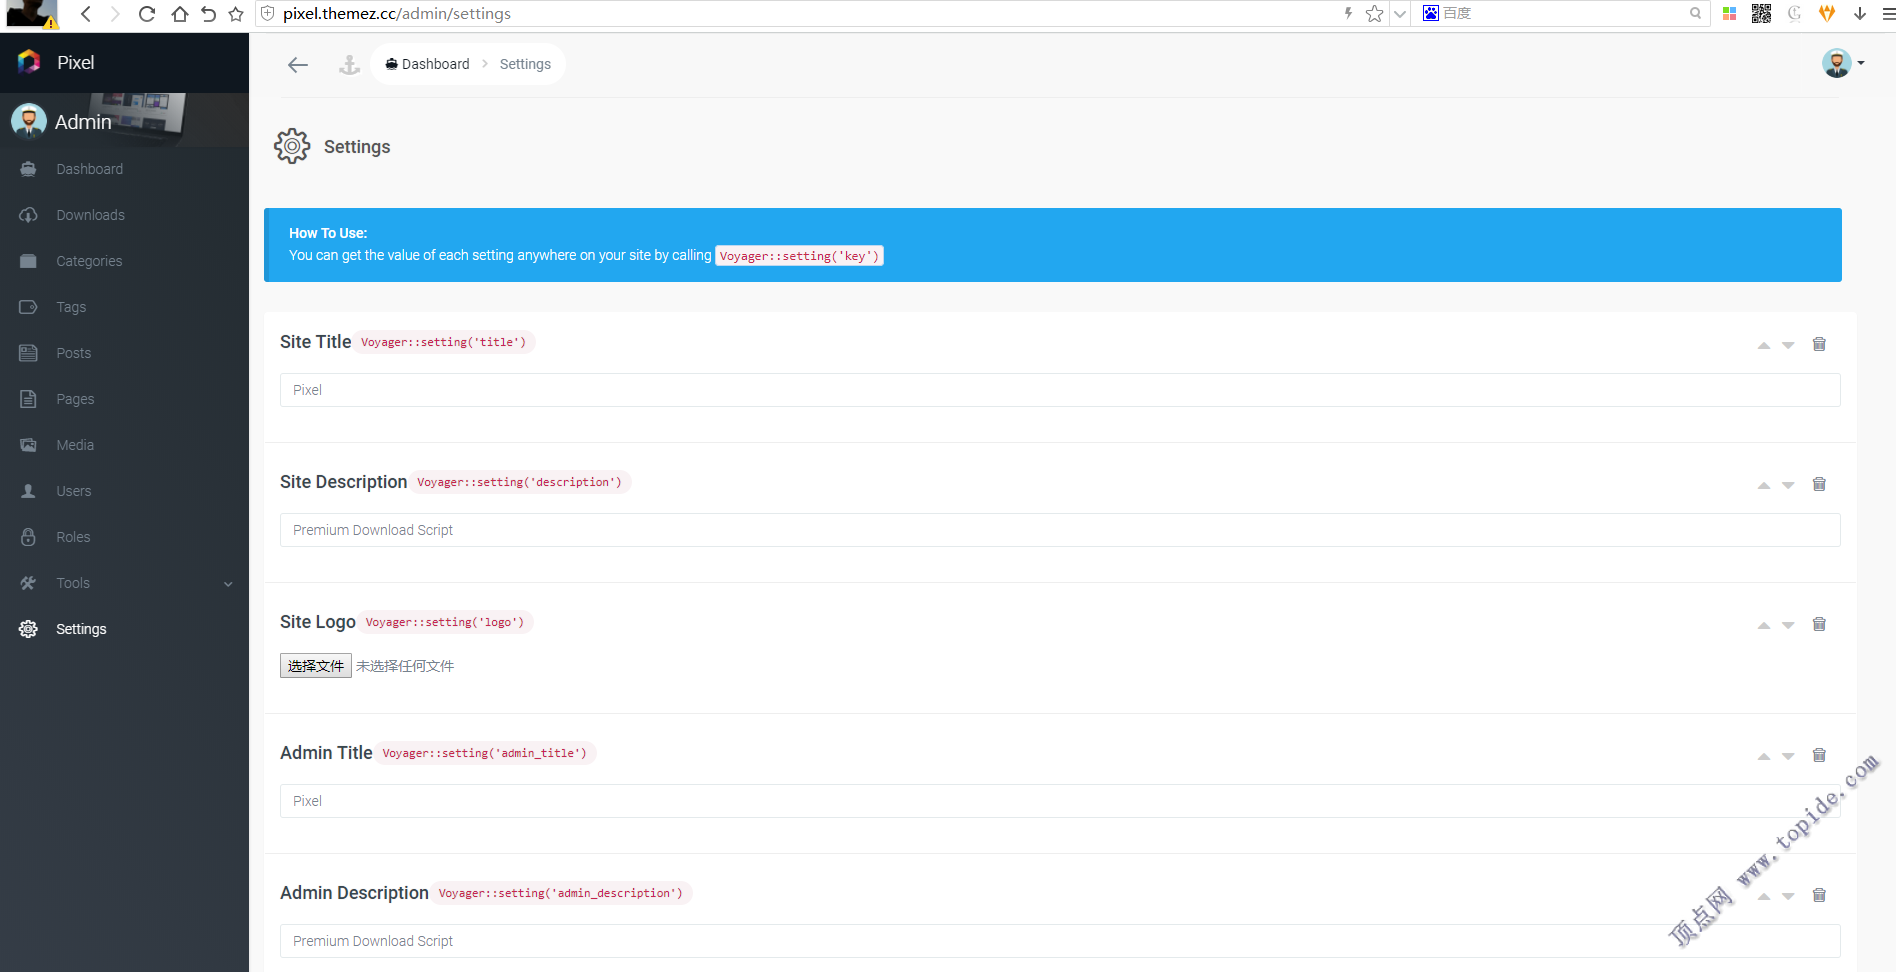Click the Voyager::setting('logo') code label

coord(445,622)
